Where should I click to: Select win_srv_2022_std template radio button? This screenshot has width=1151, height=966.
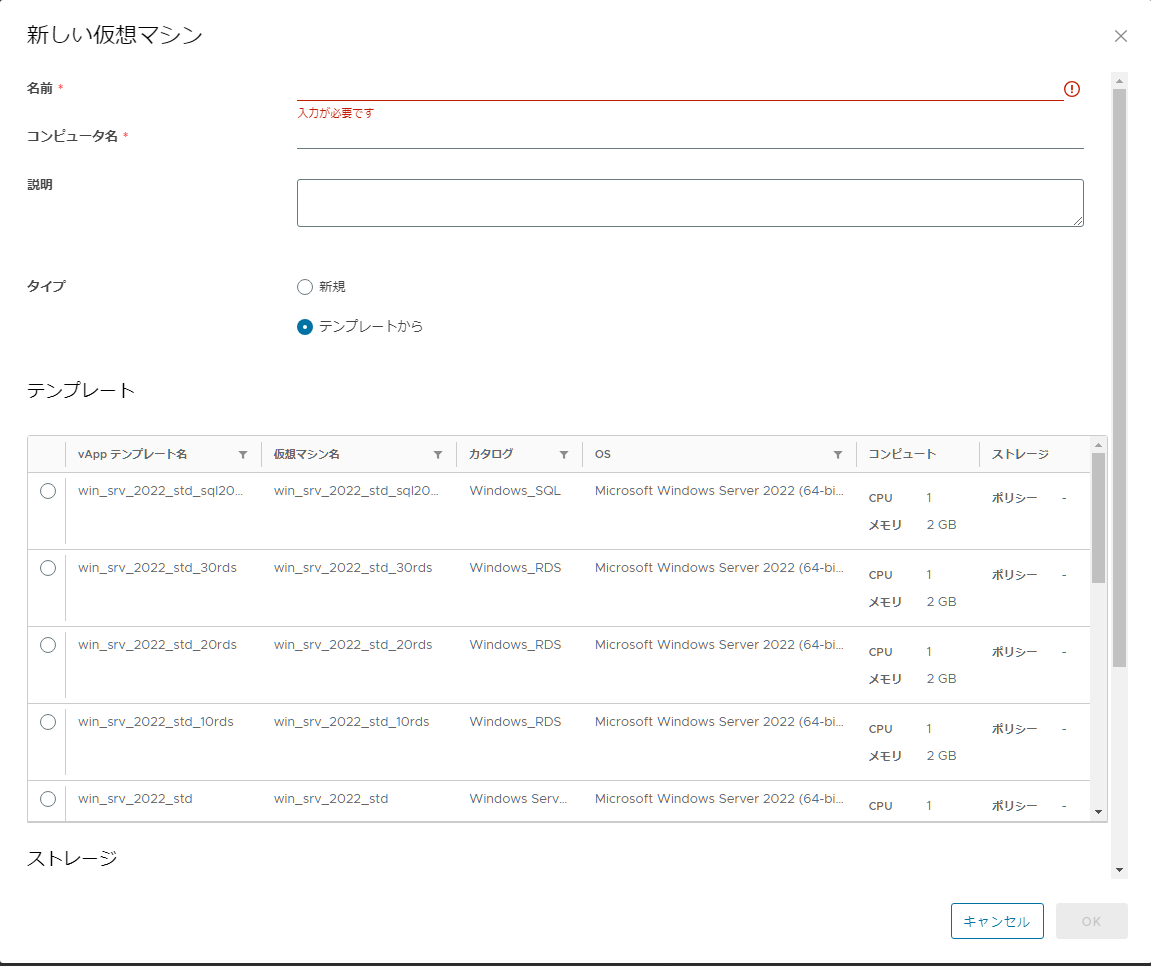48,799
